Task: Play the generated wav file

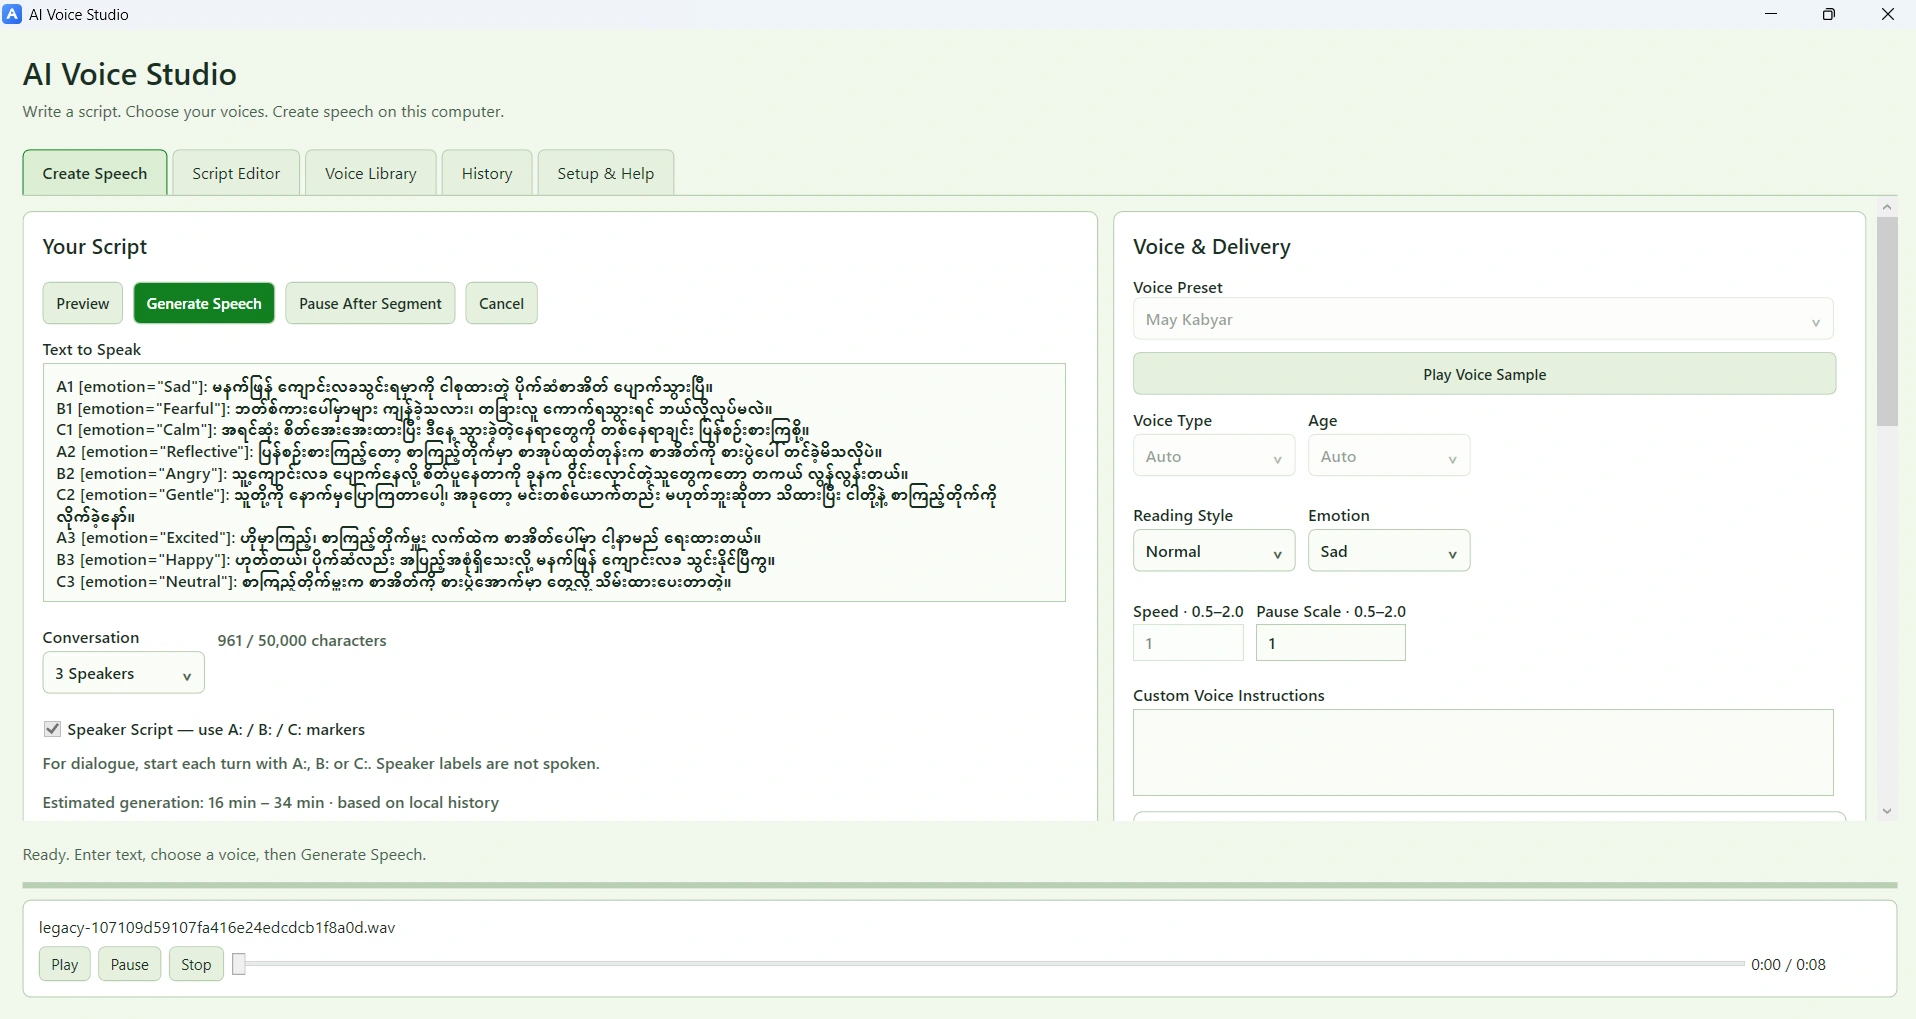Action: coord(65,964)
